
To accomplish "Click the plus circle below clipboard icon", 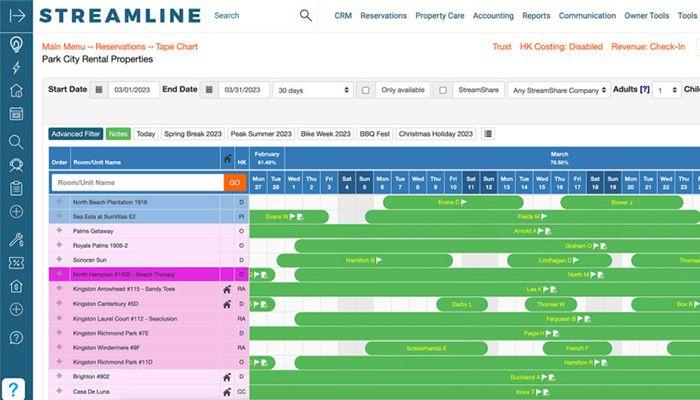I will [x=16, y=211].
